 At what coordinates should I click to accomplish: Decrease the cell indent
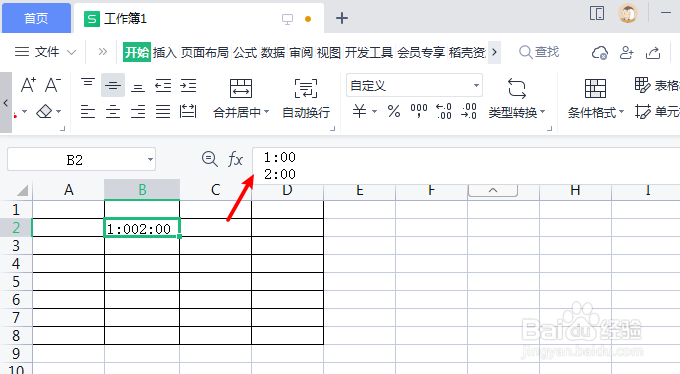point(163,85)
